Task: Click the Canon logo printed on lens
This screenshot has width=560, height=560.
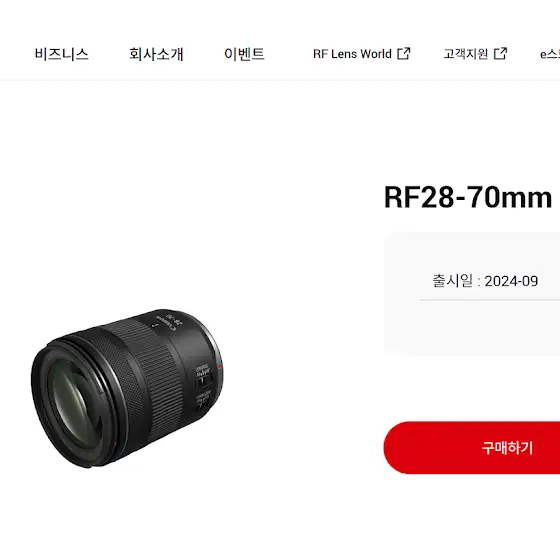Action: (165, 322)
